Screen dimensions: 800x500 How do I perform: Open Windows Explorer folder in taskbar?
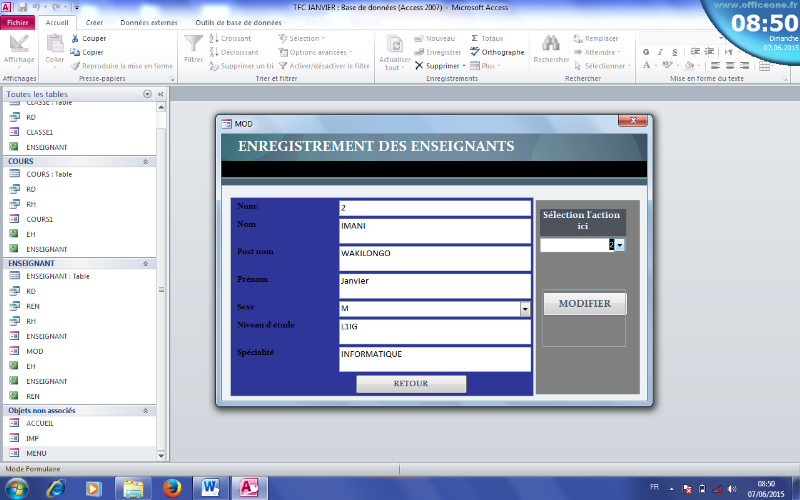coord(133,488)
